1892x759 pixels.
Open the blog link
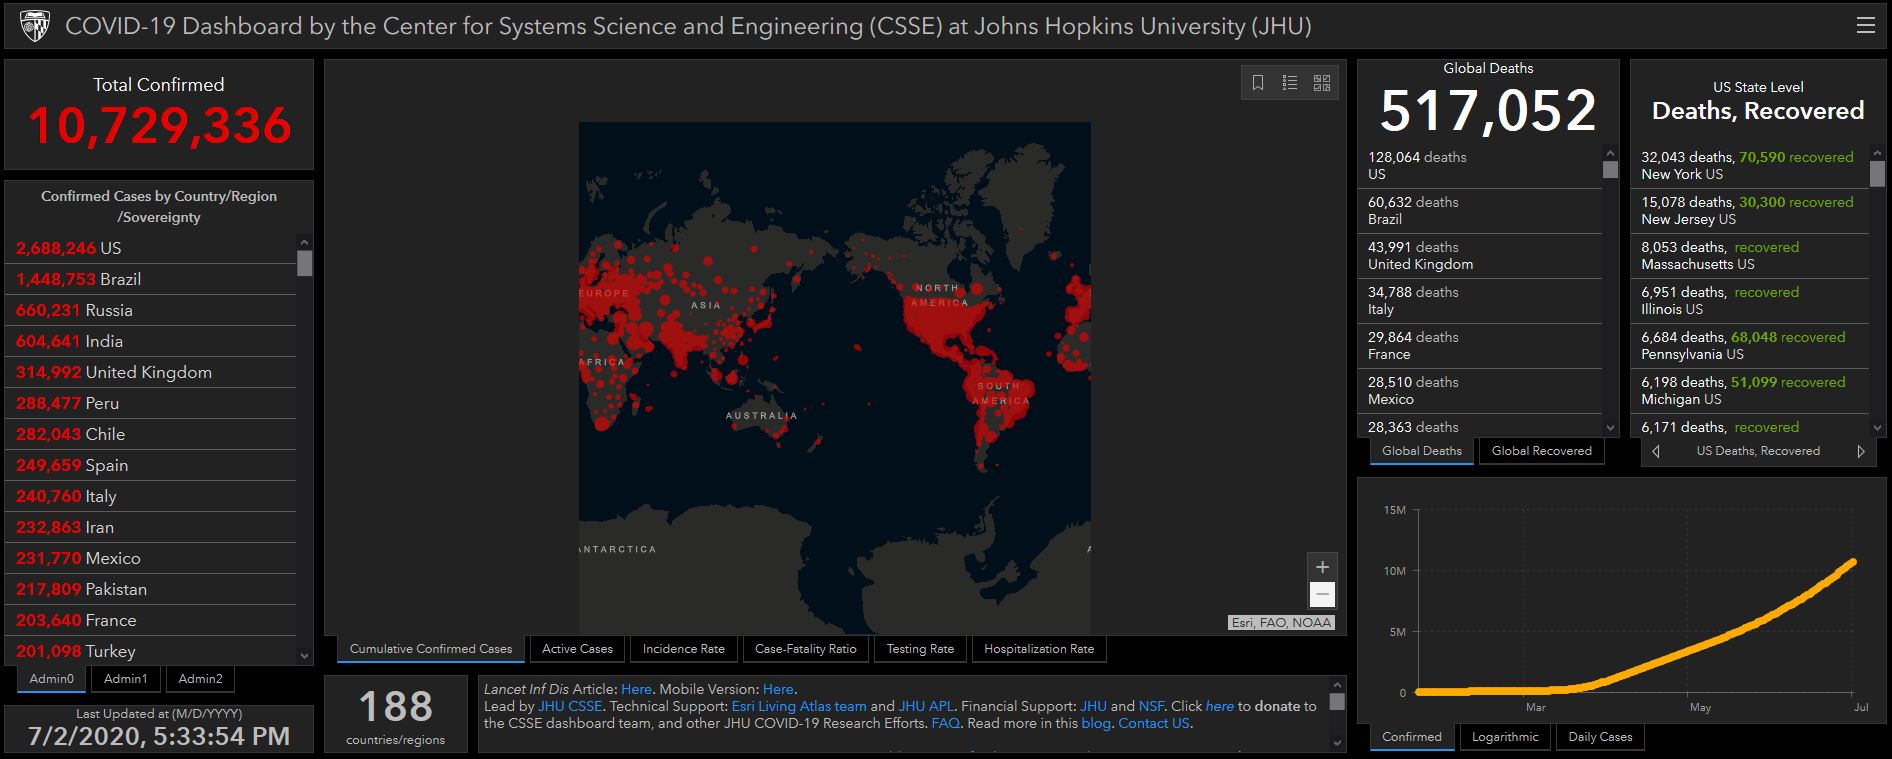coord(1096,723)
